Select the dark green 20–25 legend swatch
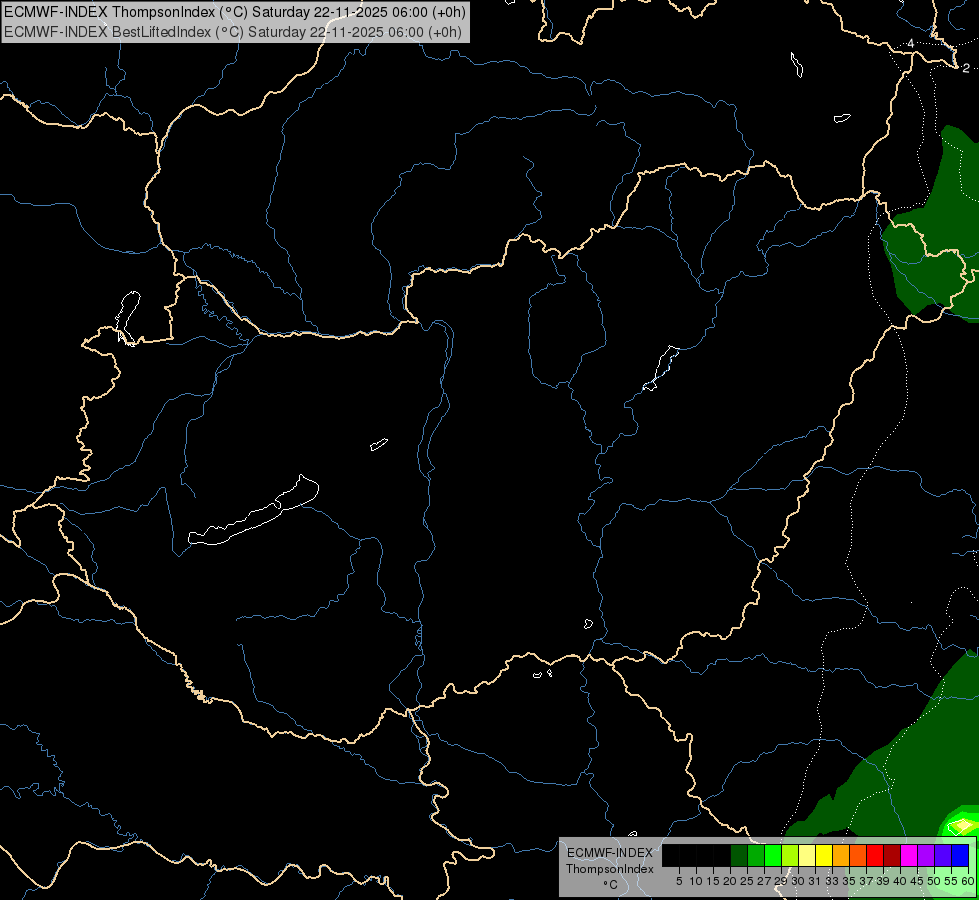The height and width of the screenshot is (900, 979). tap(739, 855)
